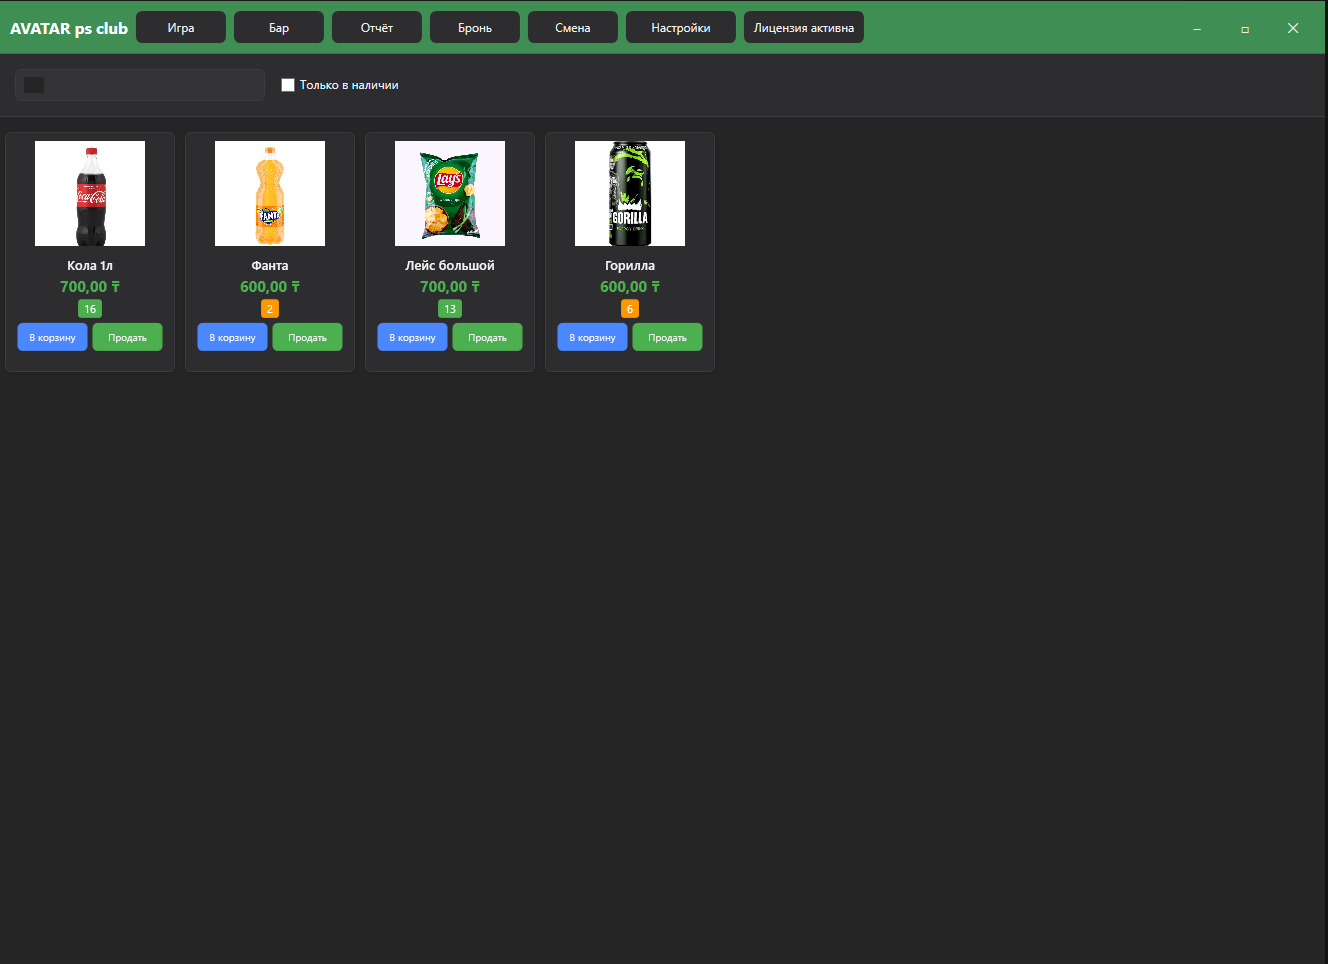Click the orange stock badge 2 under Фанта
The width and height of the screenshot is (1328, 964).
tap(270, 309)
